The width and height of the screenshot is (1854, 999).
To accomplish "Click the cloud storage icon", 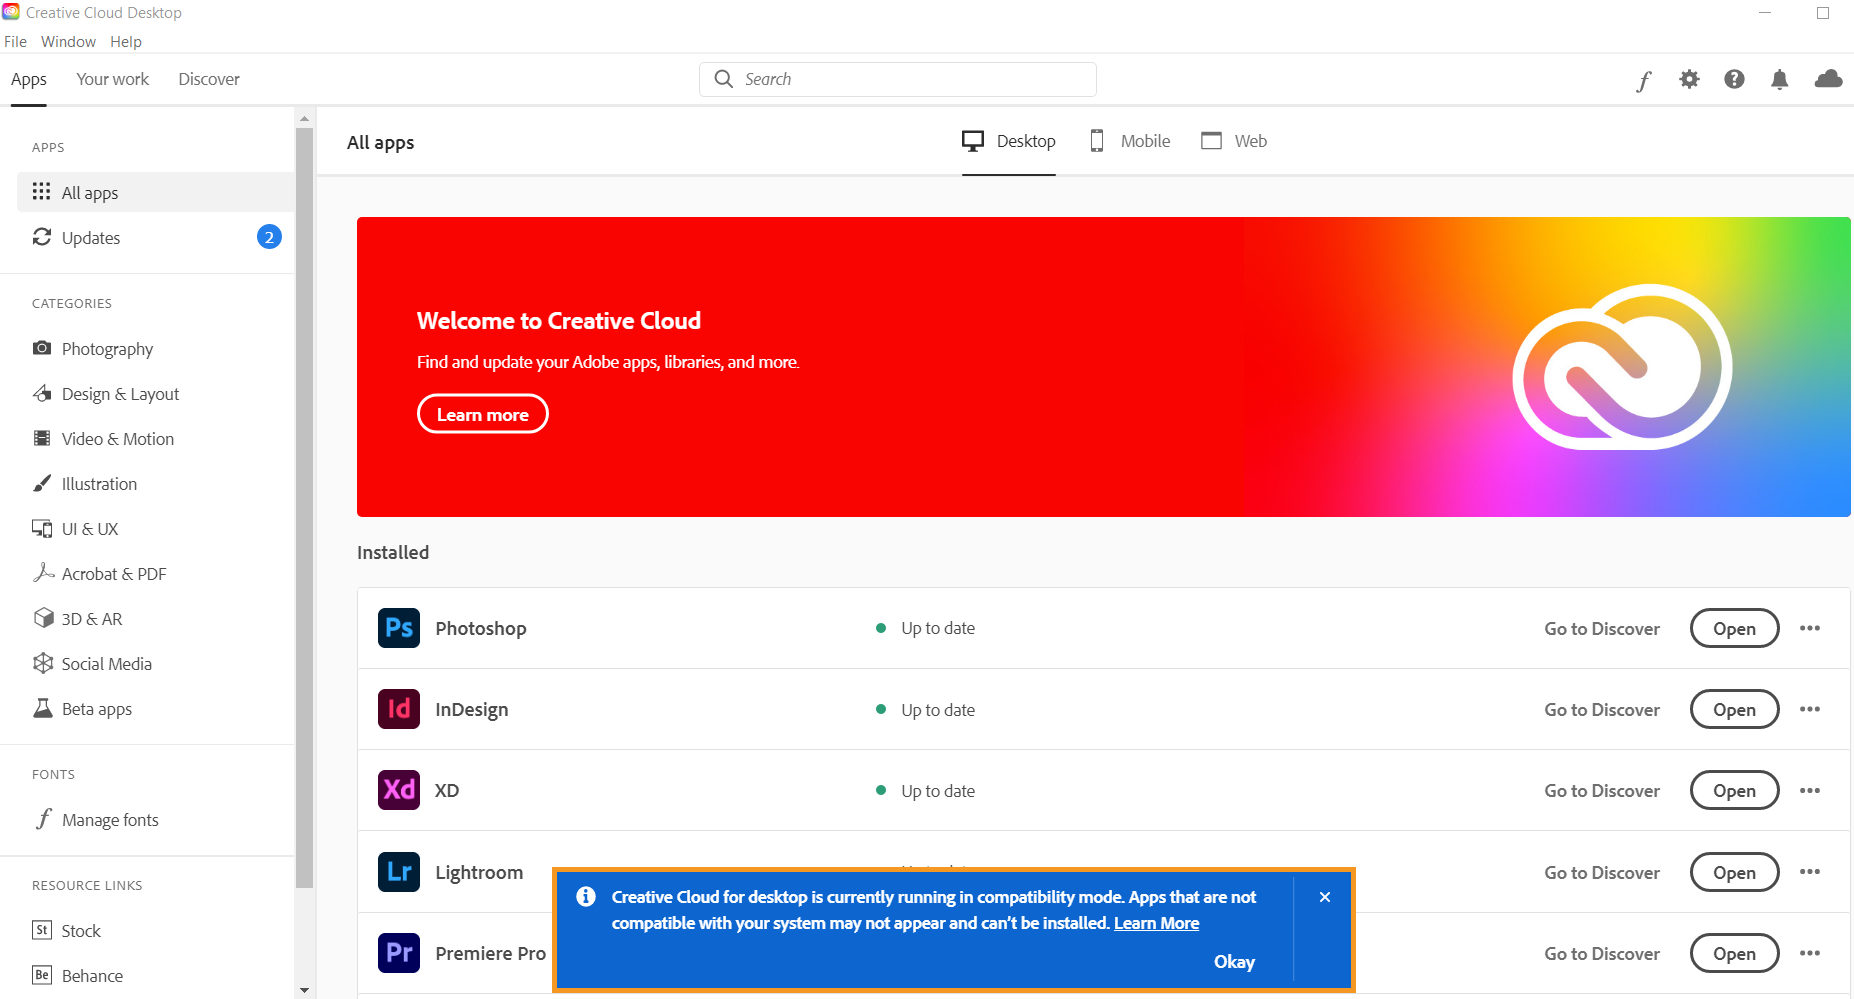I will [x=1827, y=79].
